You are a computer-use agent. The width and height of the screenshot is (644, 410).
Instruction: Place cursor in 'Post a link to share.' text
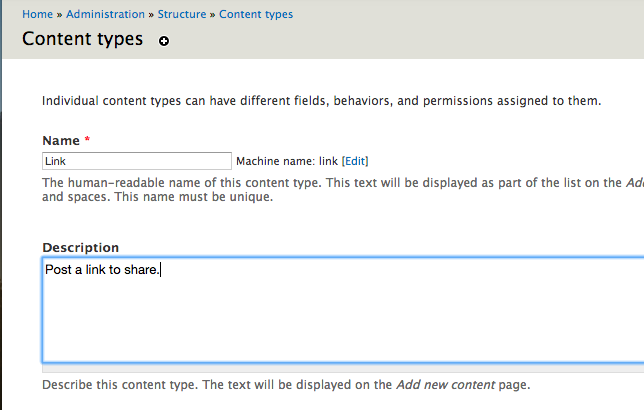(x=102, y=270)
